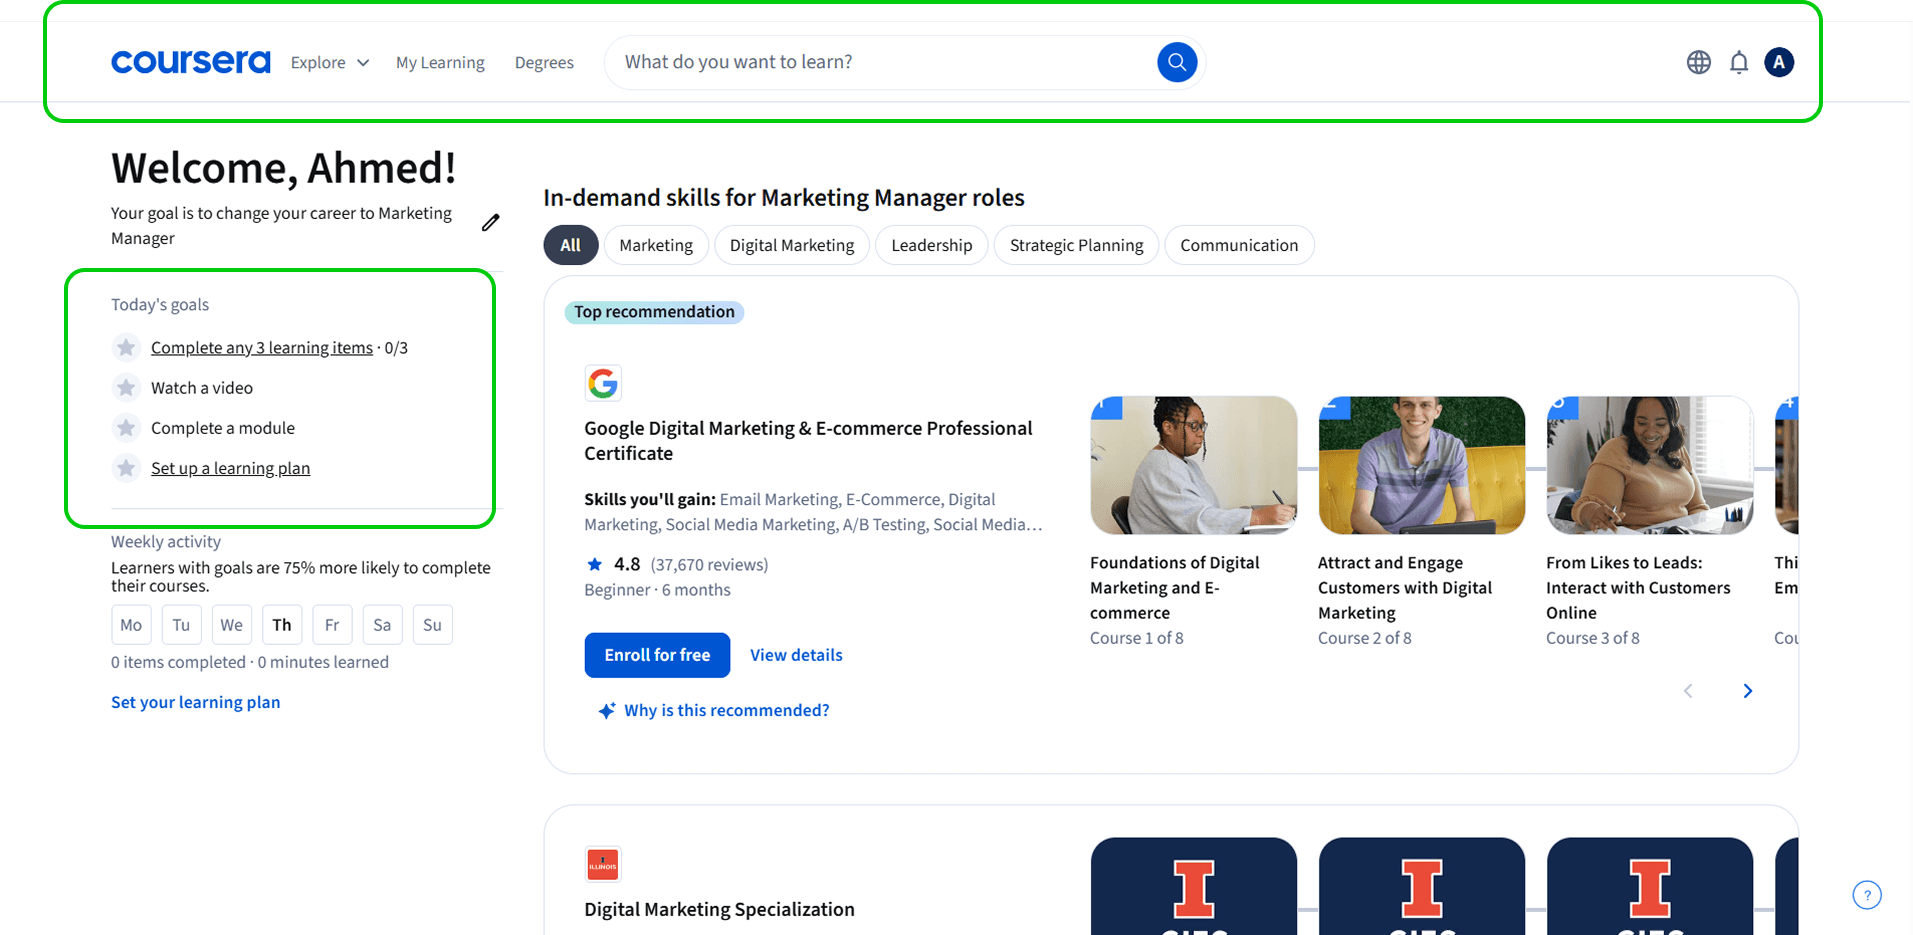Select the Strategic Planning skill filter
Viewport: 1913px width, 935px height.
1076,245
